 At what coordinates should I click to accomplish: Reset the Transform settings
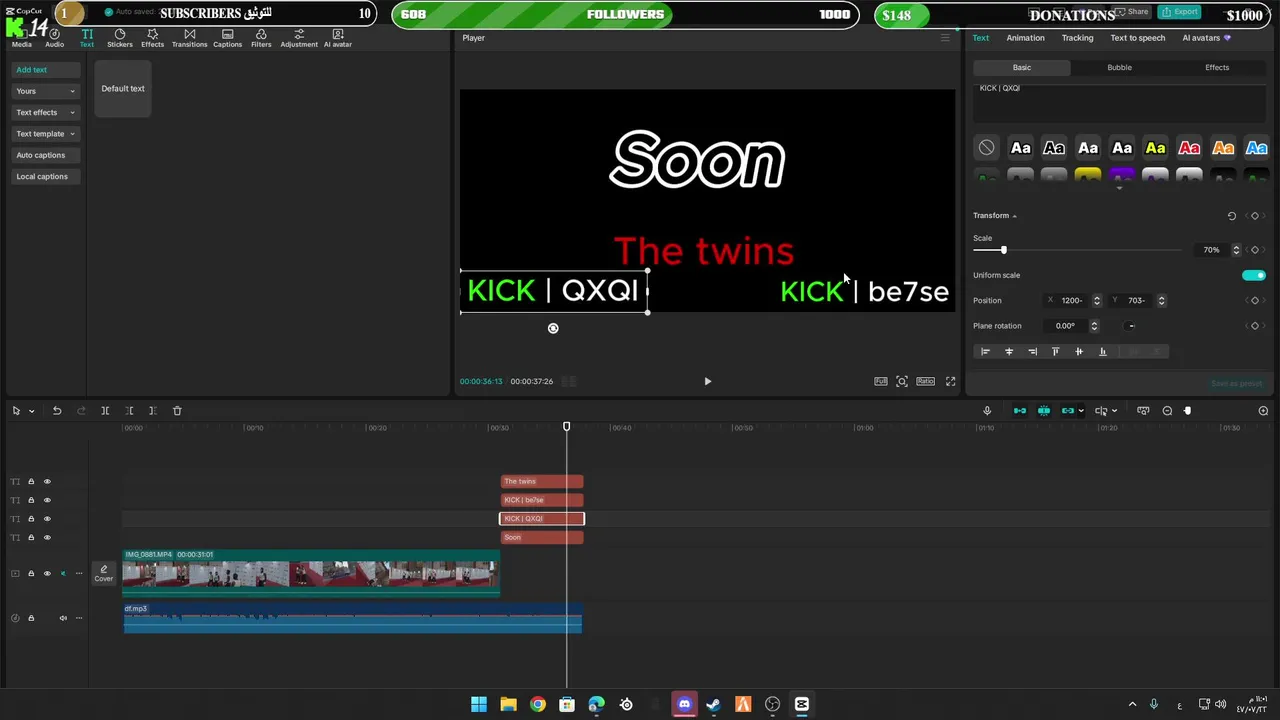pos(1232,216)
